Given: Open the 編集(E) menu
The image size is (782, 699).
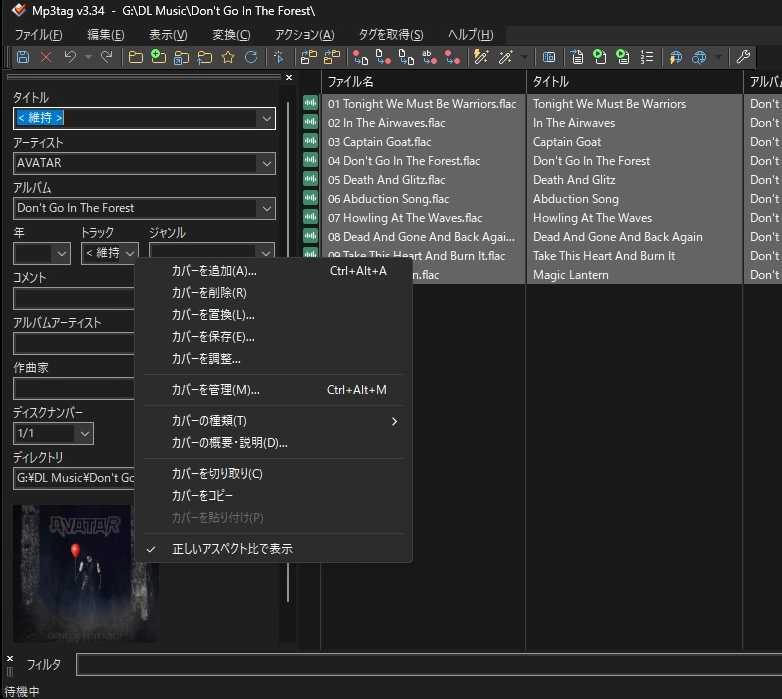Looking at the screenshot, I should 106,35.
